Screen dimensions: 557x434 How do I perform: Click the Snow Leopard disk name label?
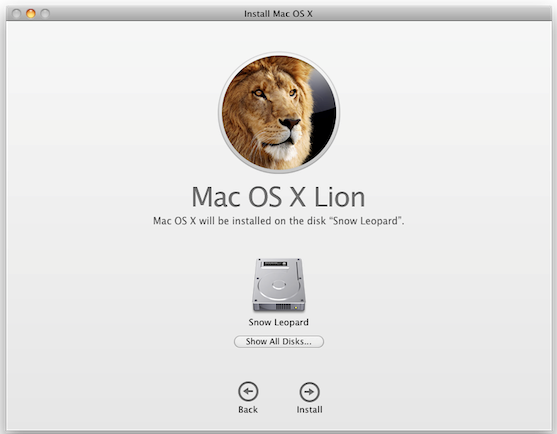coord(279,322)
